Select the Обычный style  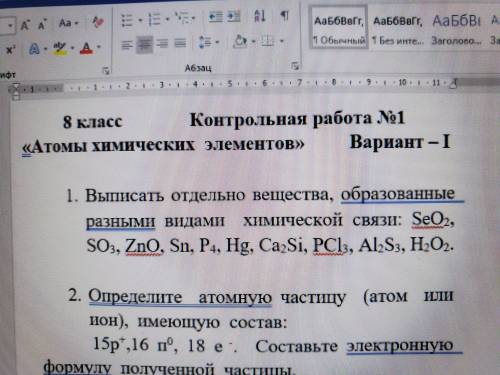[339, 28]
